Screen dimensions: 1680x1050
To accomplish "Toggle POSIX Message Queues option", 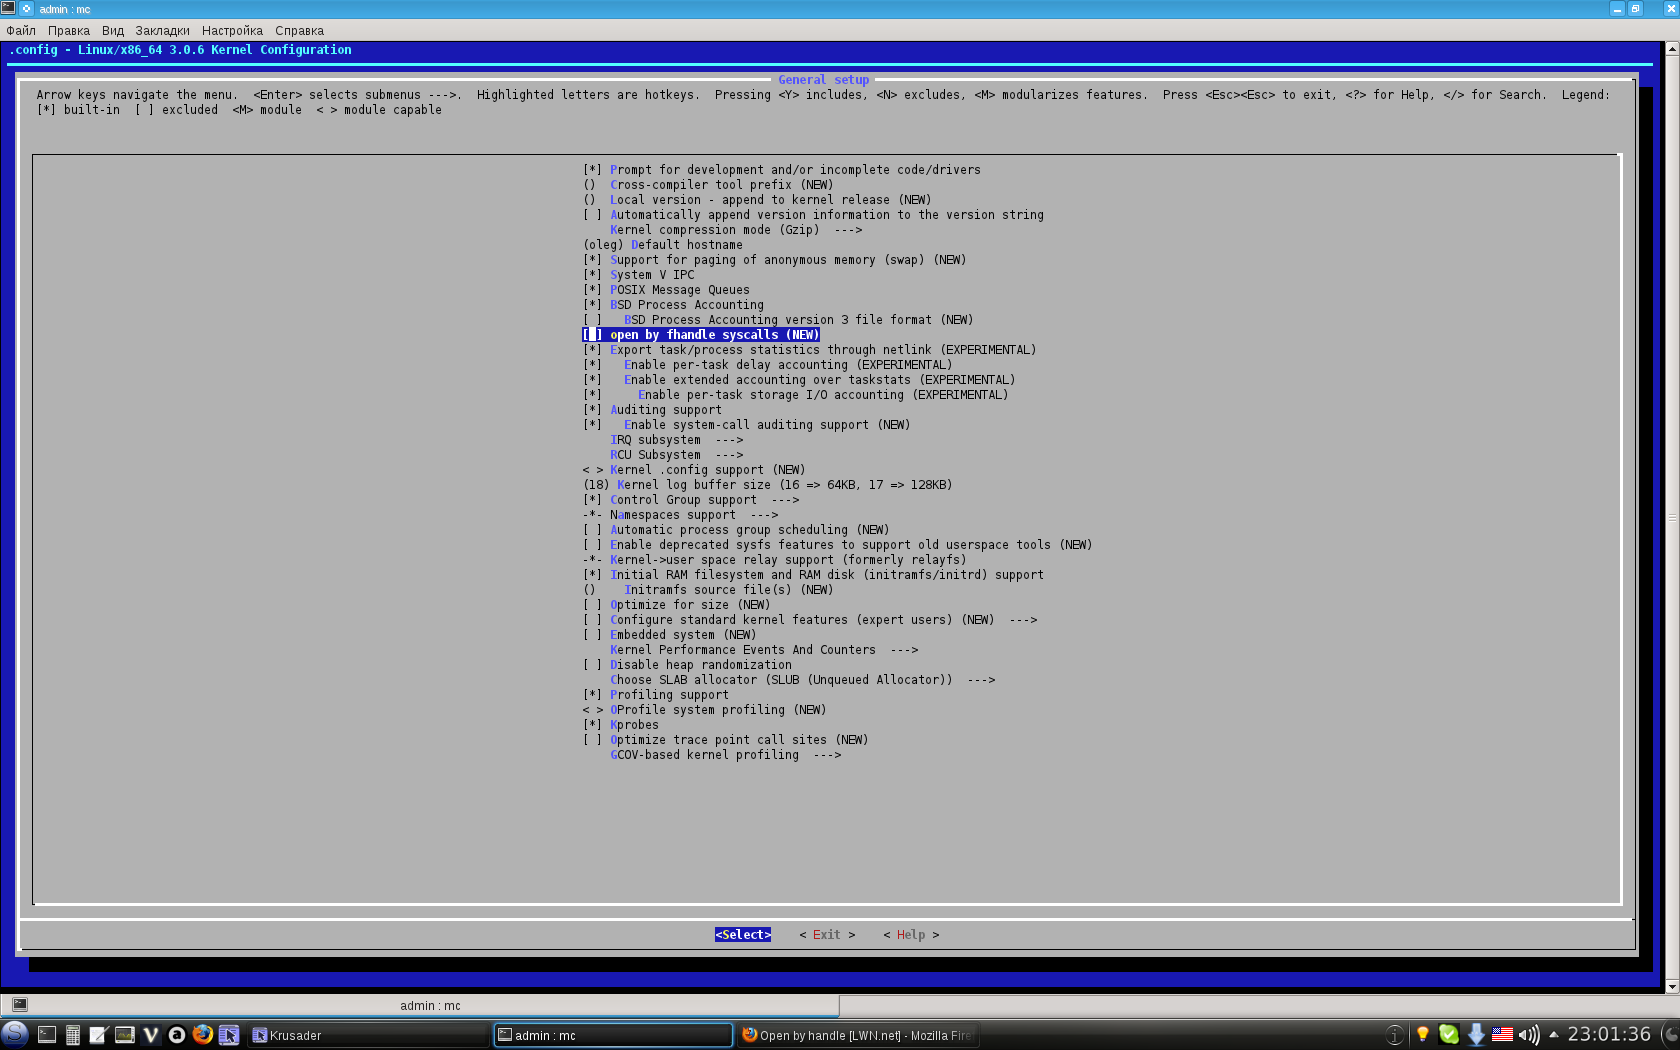I will pos(666,290).
